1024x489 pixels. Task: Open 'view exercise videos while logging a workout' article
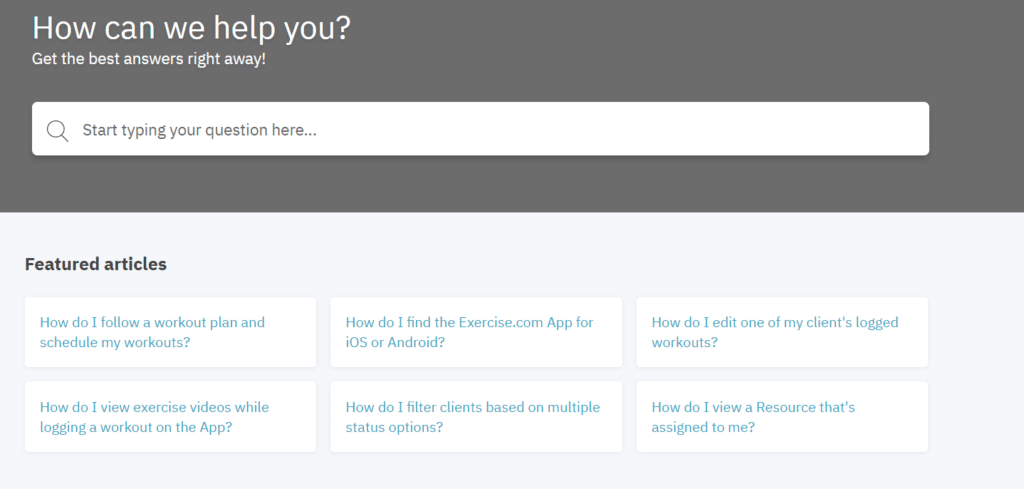point(154,416)
